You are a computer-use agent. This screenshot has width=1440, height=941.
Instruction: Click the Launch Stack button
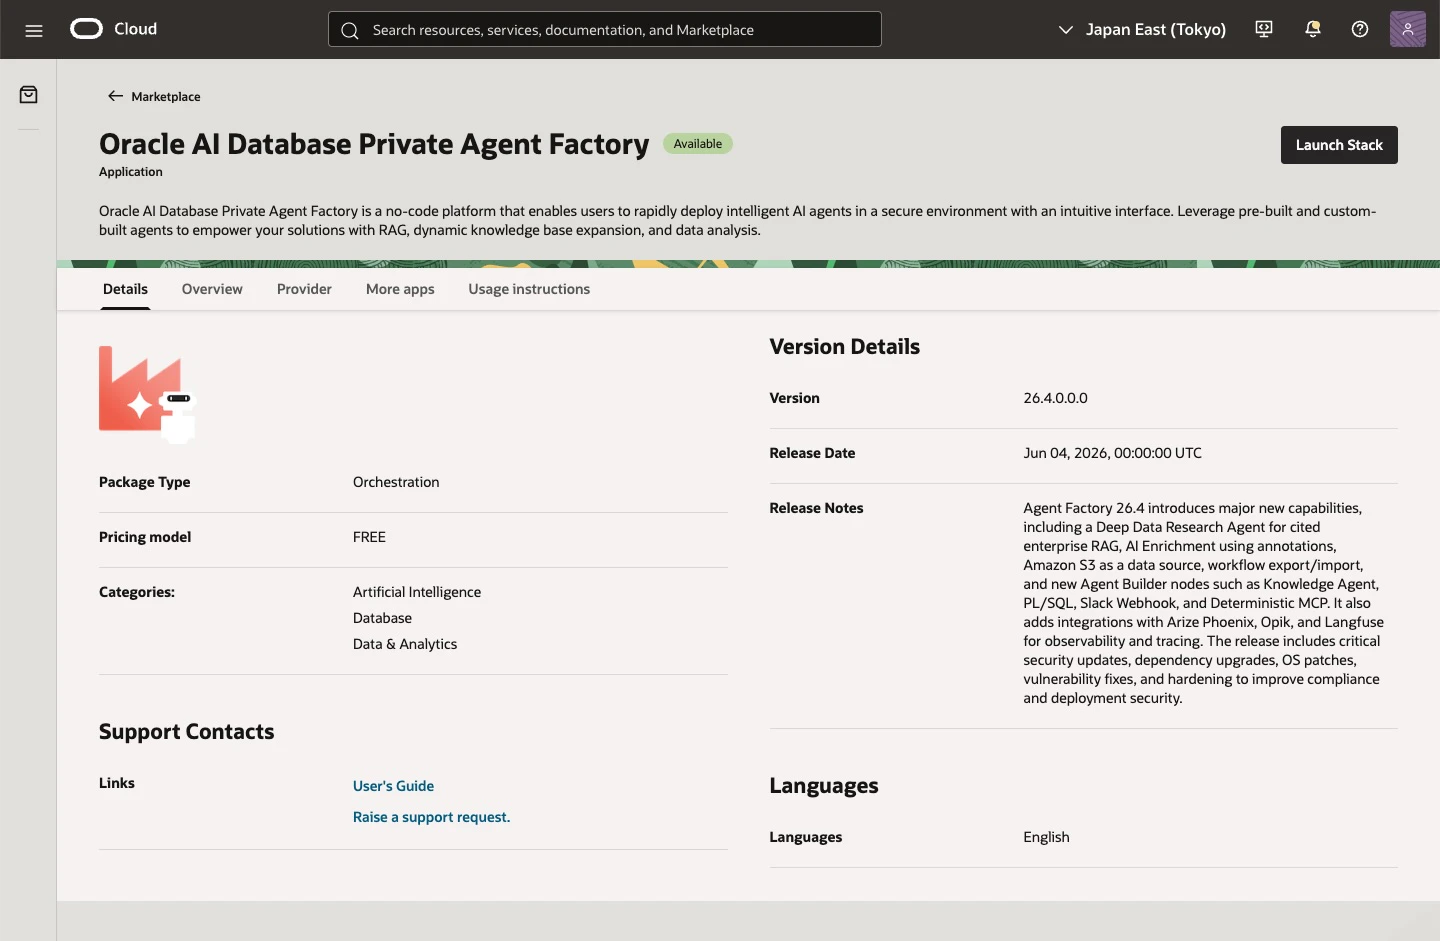click(x=1339, y=145)
